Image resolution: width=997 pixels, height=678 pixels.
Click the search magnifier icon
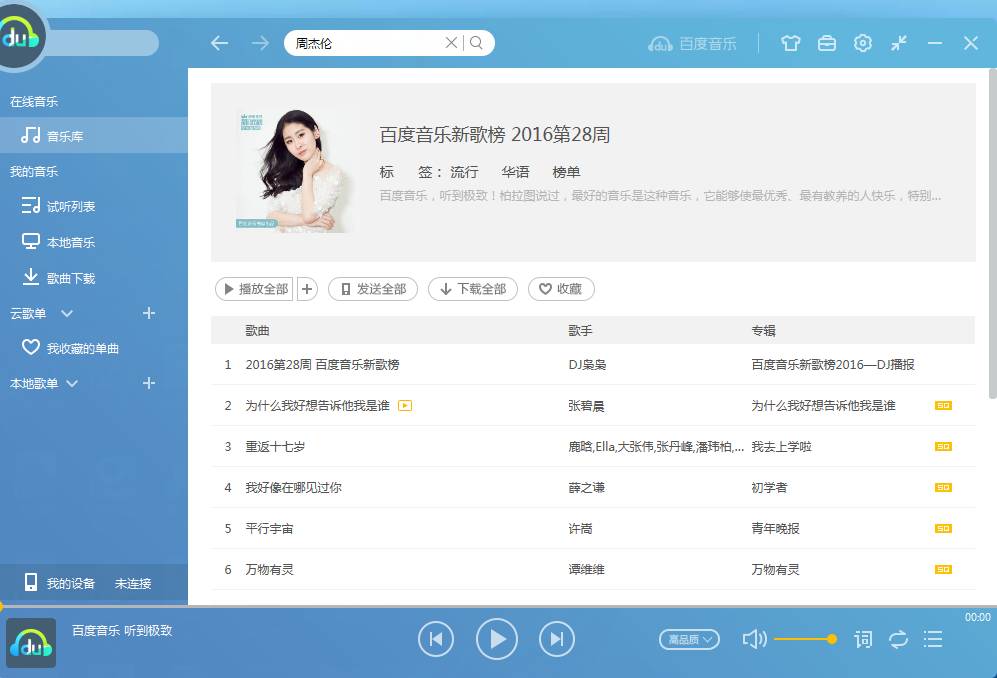pos(476,43)
